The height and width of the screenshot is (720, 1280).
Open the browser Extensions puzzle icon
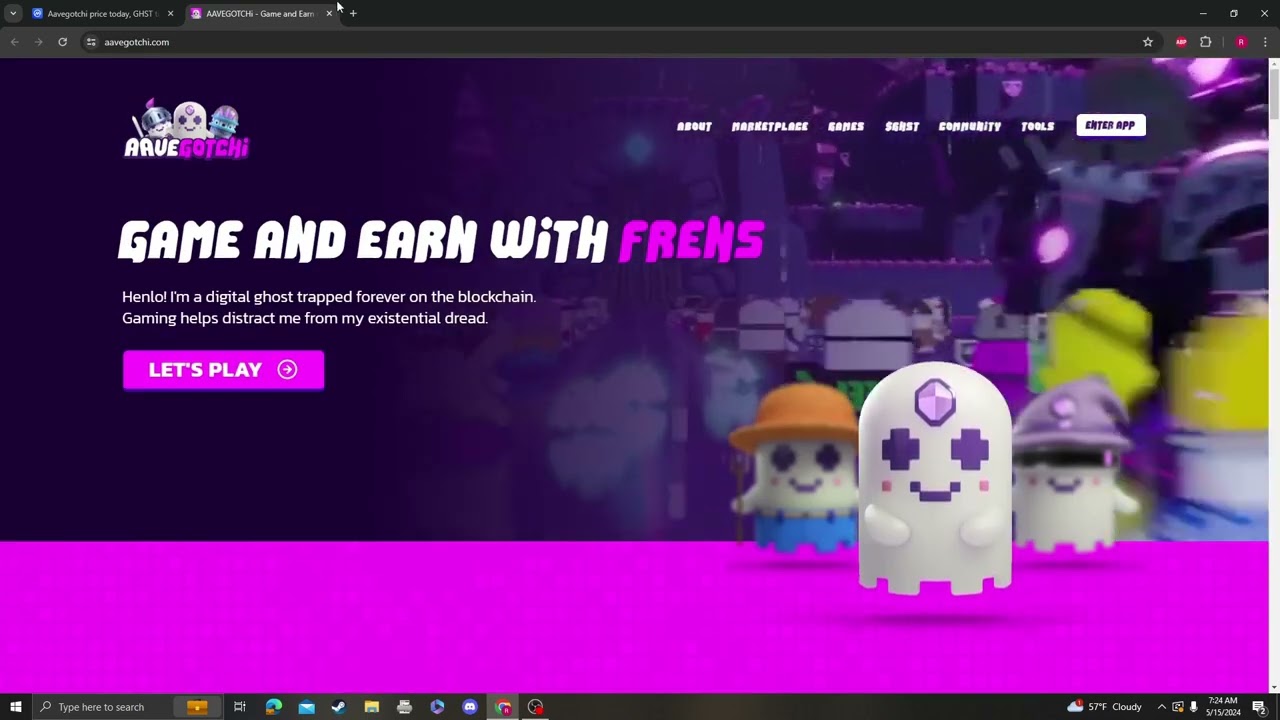click(1205, 42)
